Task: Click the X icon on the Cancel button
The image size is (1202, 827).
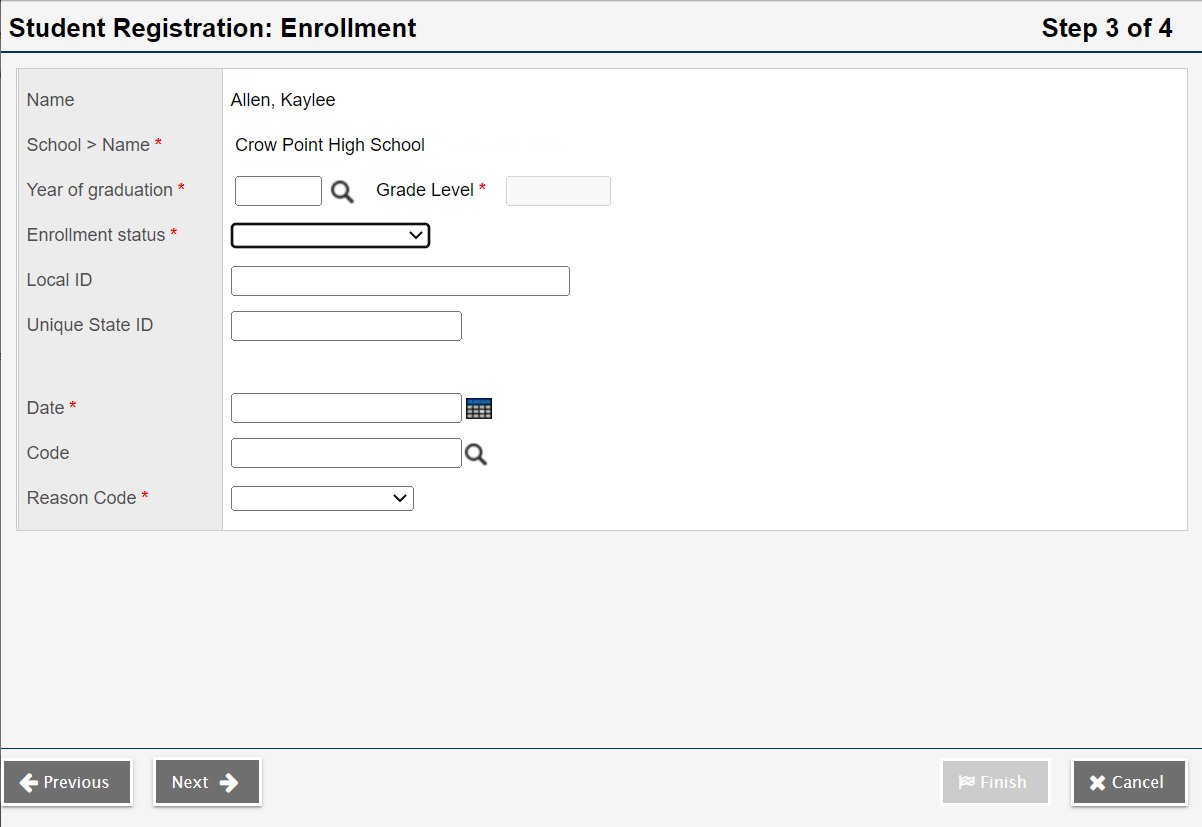Action: (1097, 782)
